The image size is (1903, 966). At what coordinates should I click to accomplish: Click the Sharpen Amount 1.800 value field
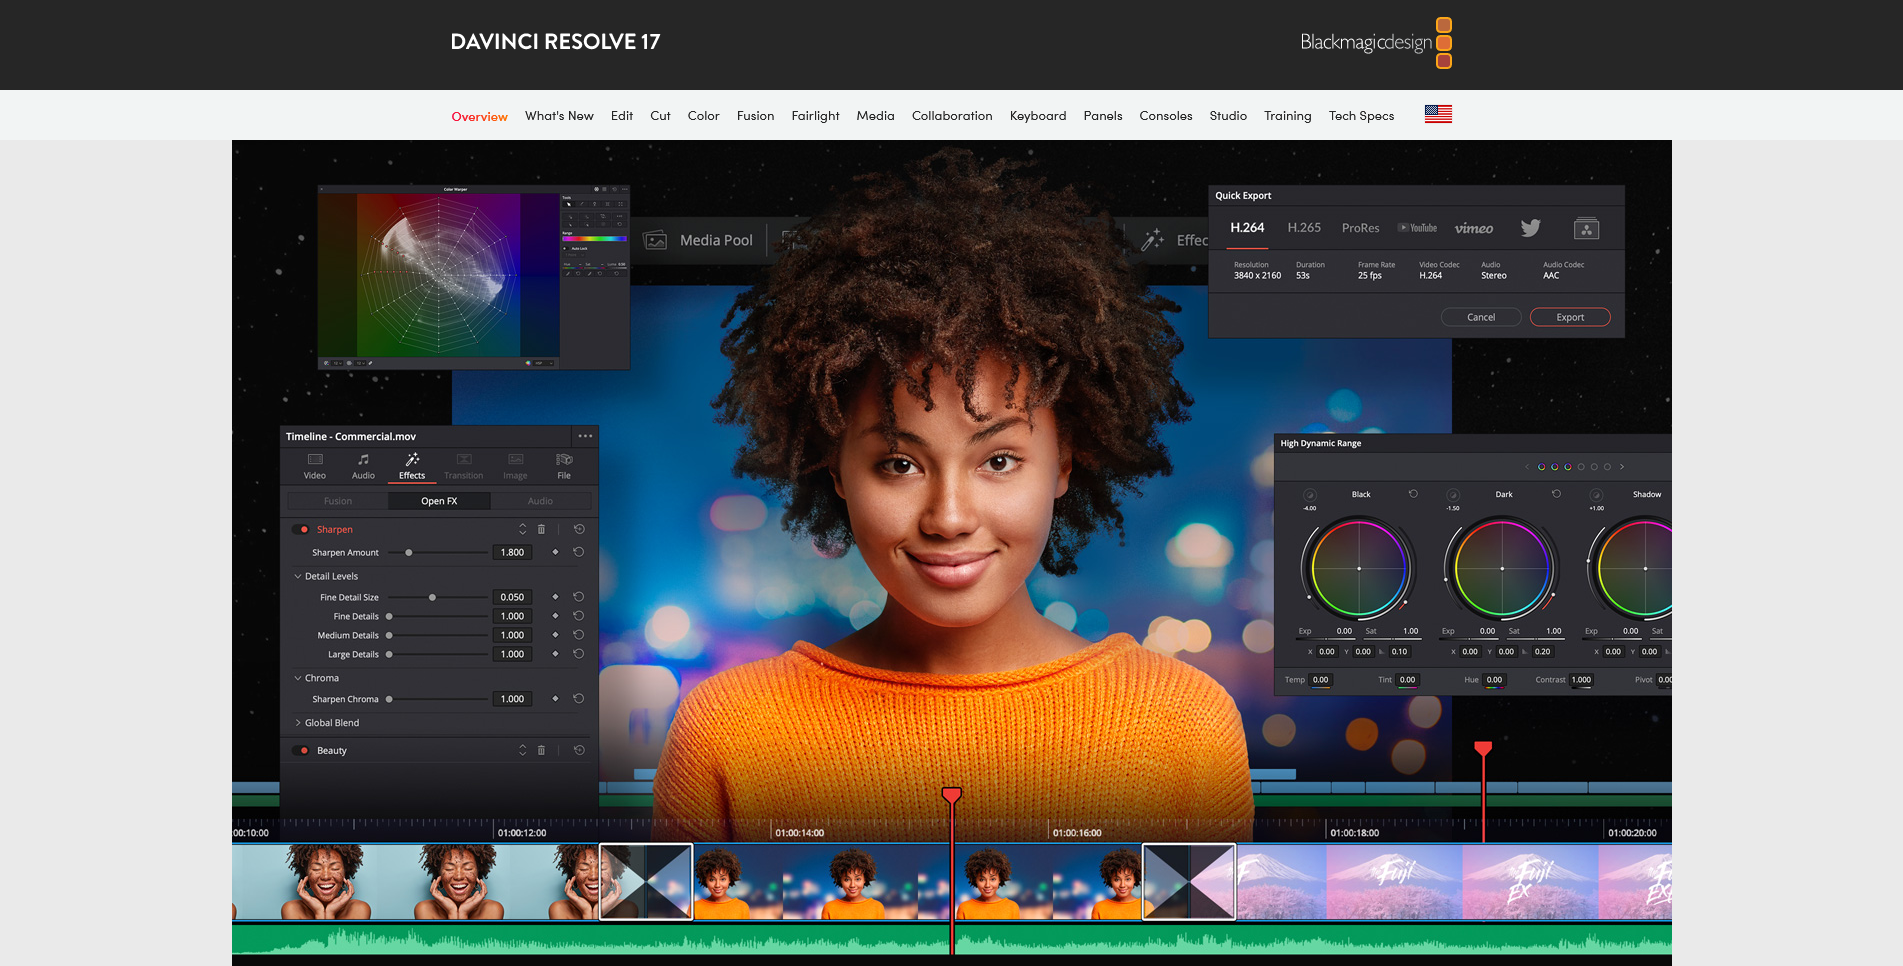point(512,552)
